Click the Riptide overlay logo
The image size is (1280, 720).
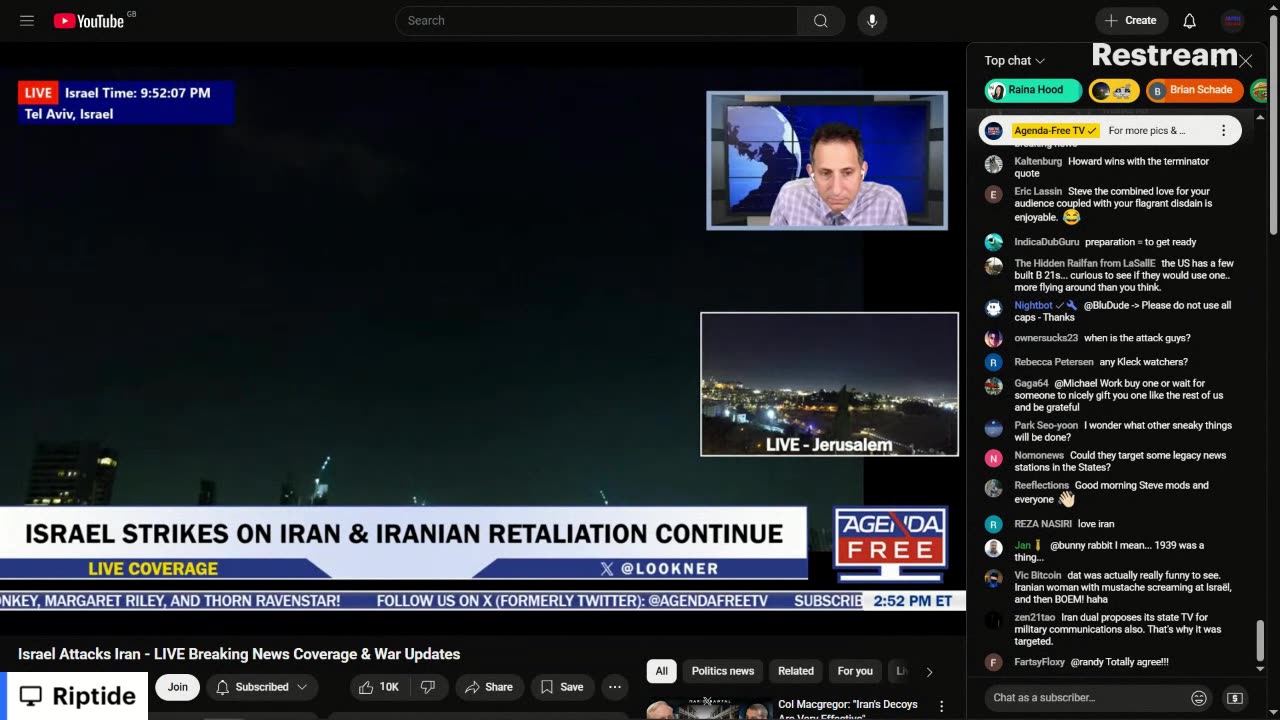77,696
